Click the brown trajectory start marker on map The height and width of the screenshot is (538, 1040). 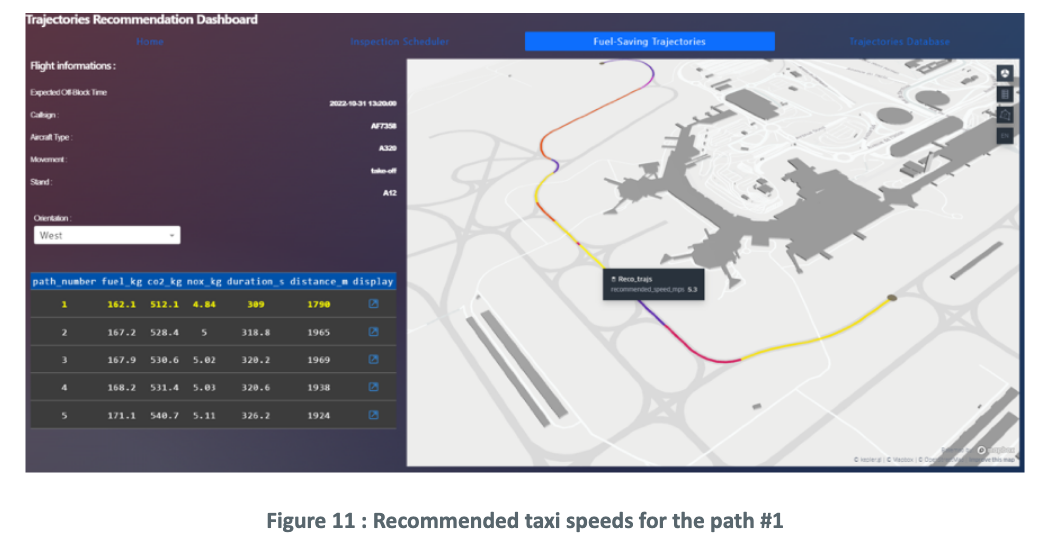tap(891, 299)
